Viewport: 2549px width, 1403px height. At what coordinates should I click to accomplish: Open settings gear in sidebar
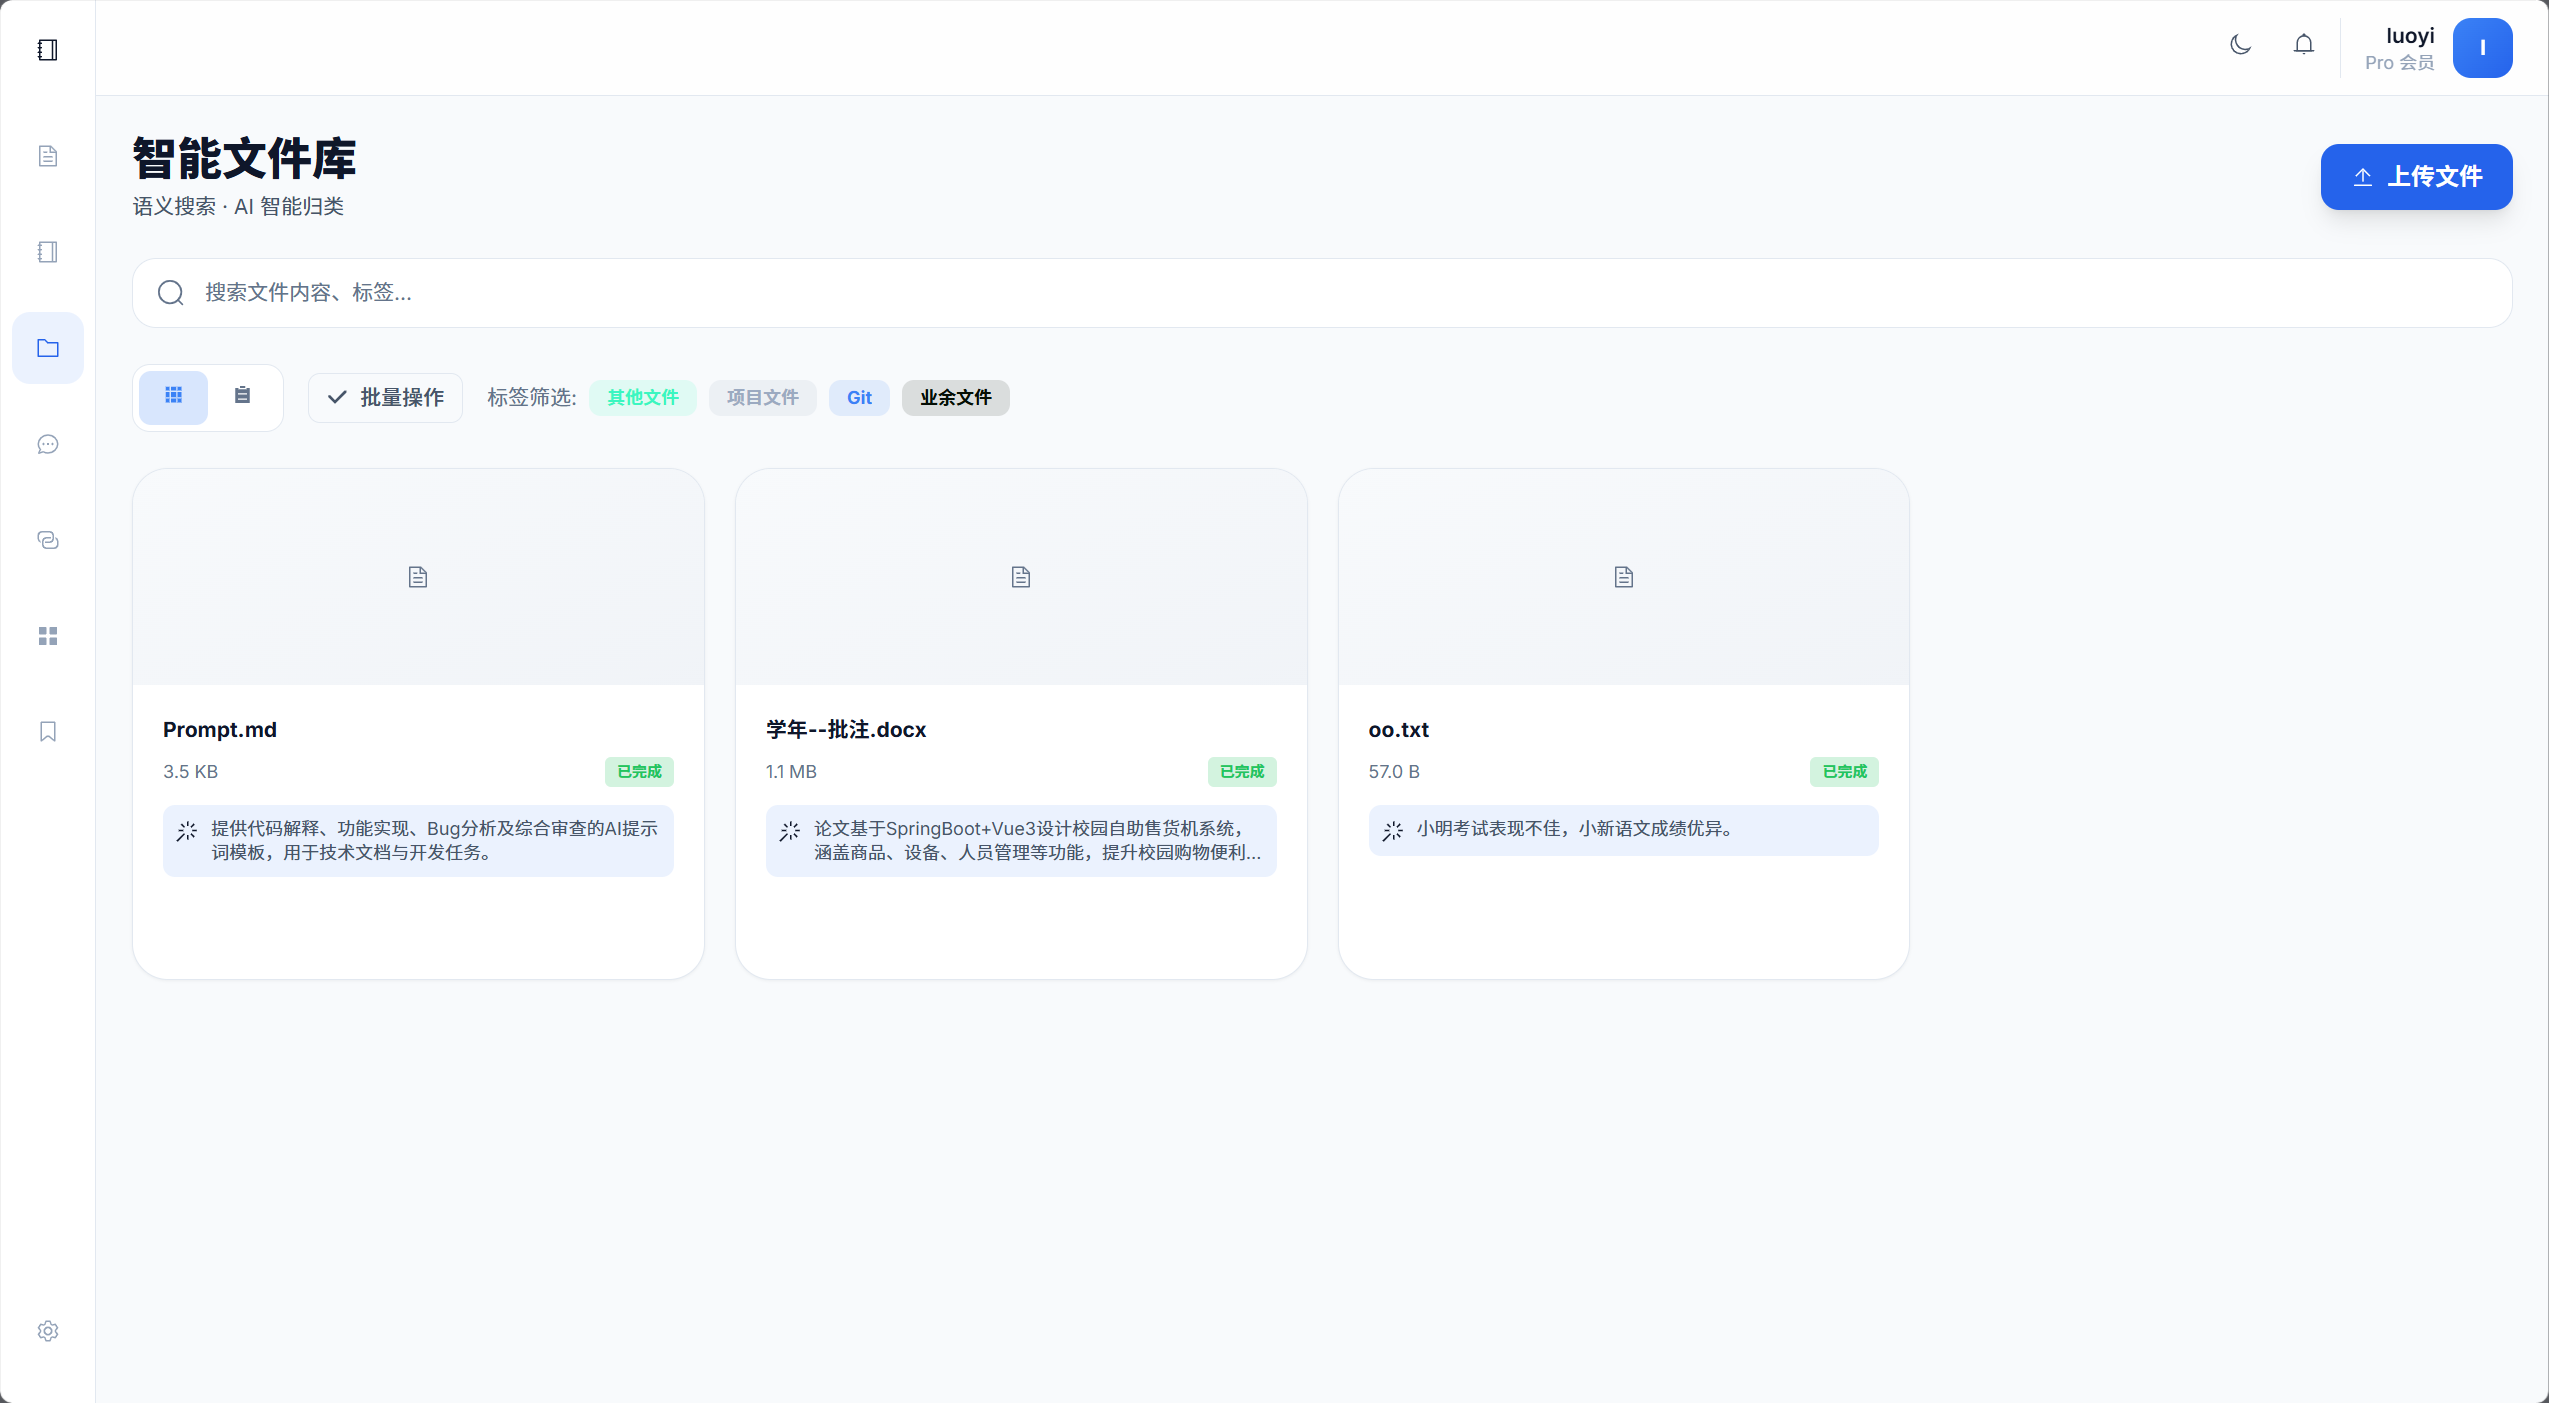(47, 1331)
